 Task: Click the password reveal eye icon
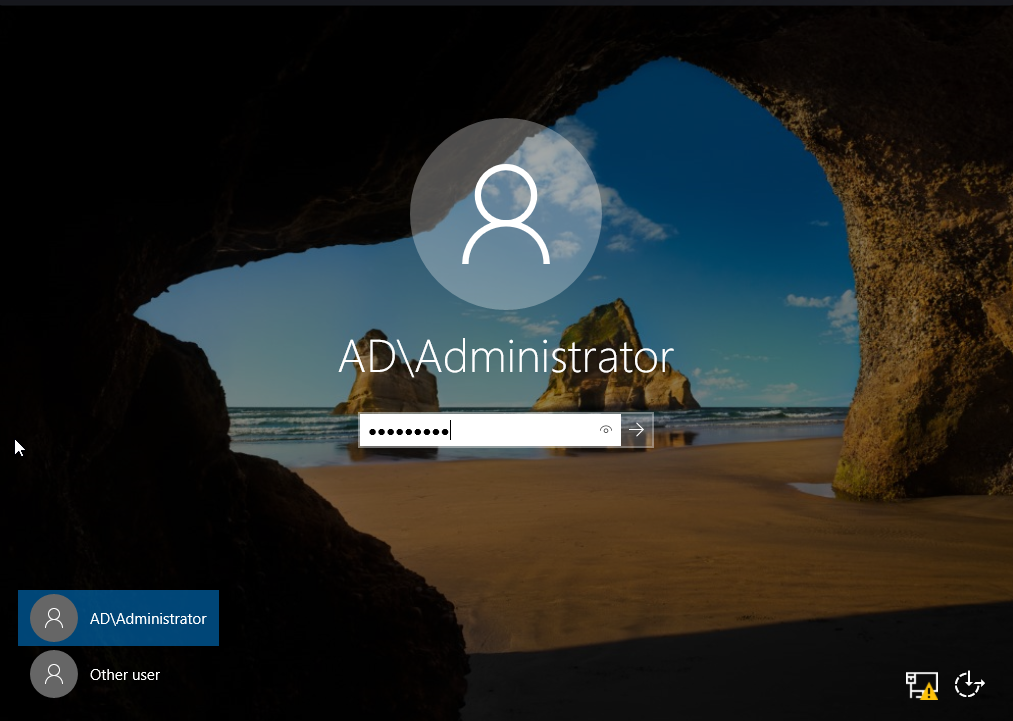pos(605,430)
